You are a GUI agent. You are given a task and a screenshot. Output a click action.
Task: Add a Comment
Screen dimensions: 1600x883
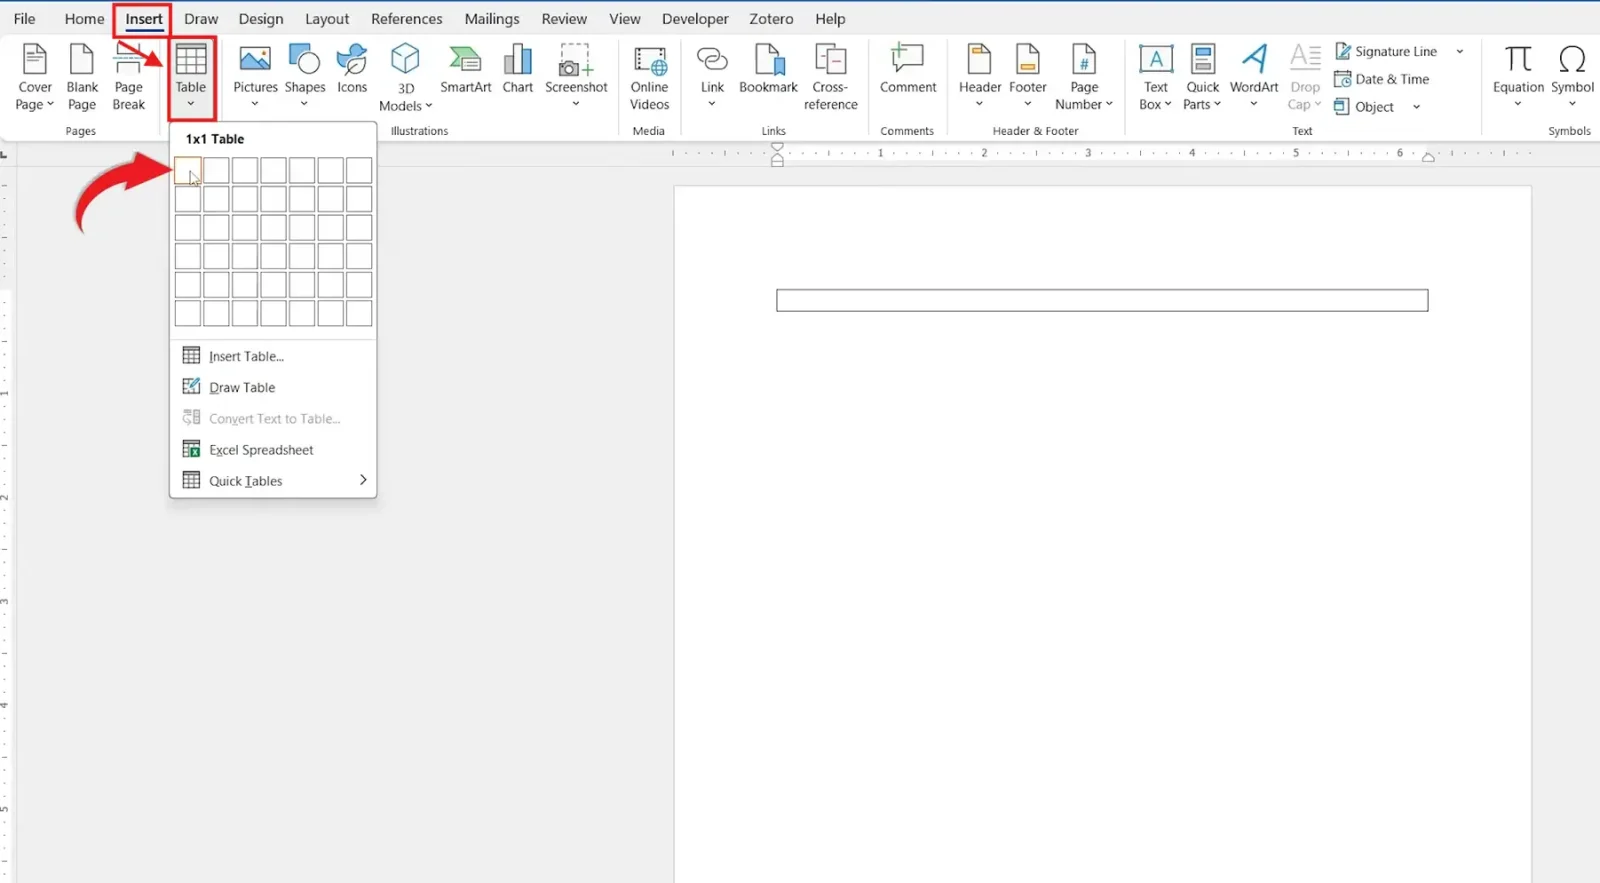908,70
